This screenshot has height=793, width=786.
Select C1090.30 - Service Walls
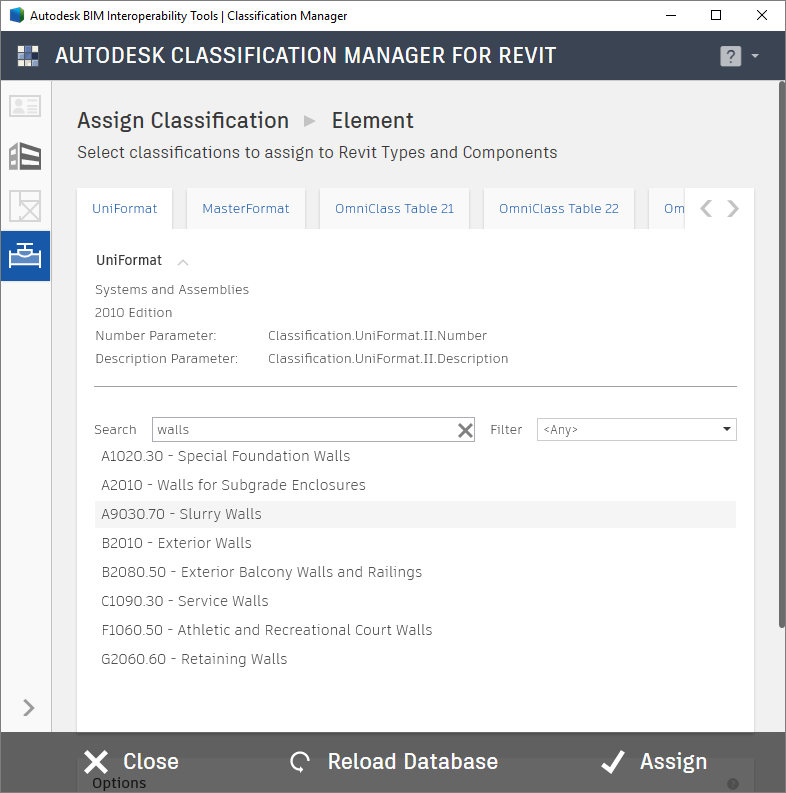415,601
